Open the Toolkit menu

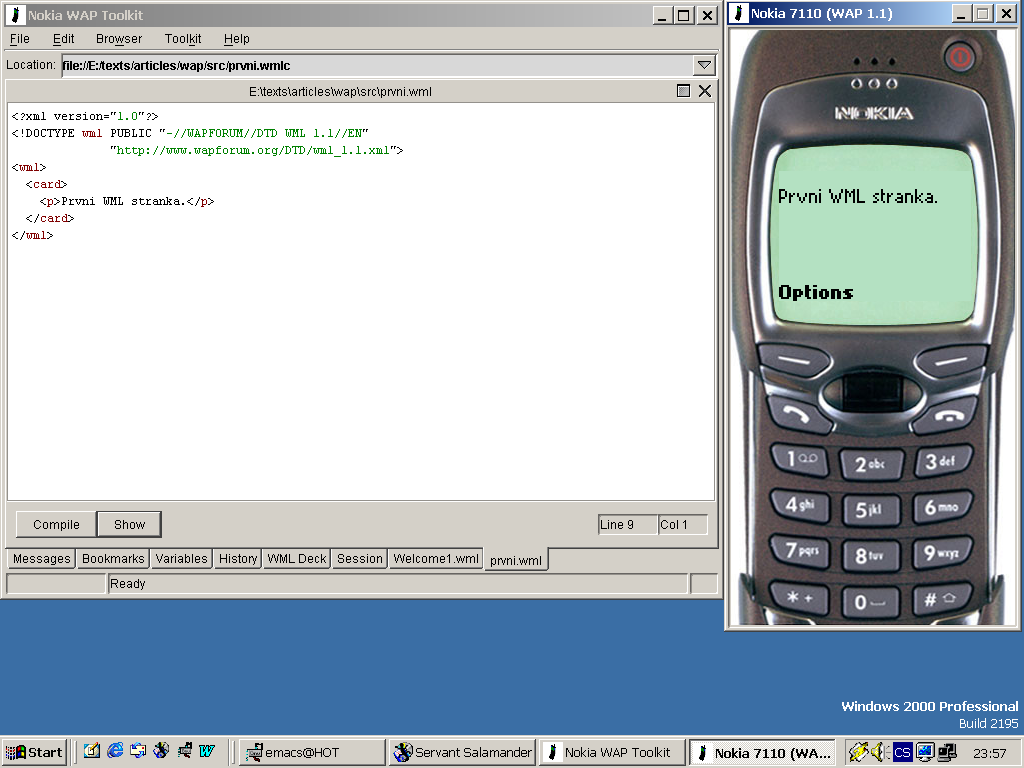183,39
